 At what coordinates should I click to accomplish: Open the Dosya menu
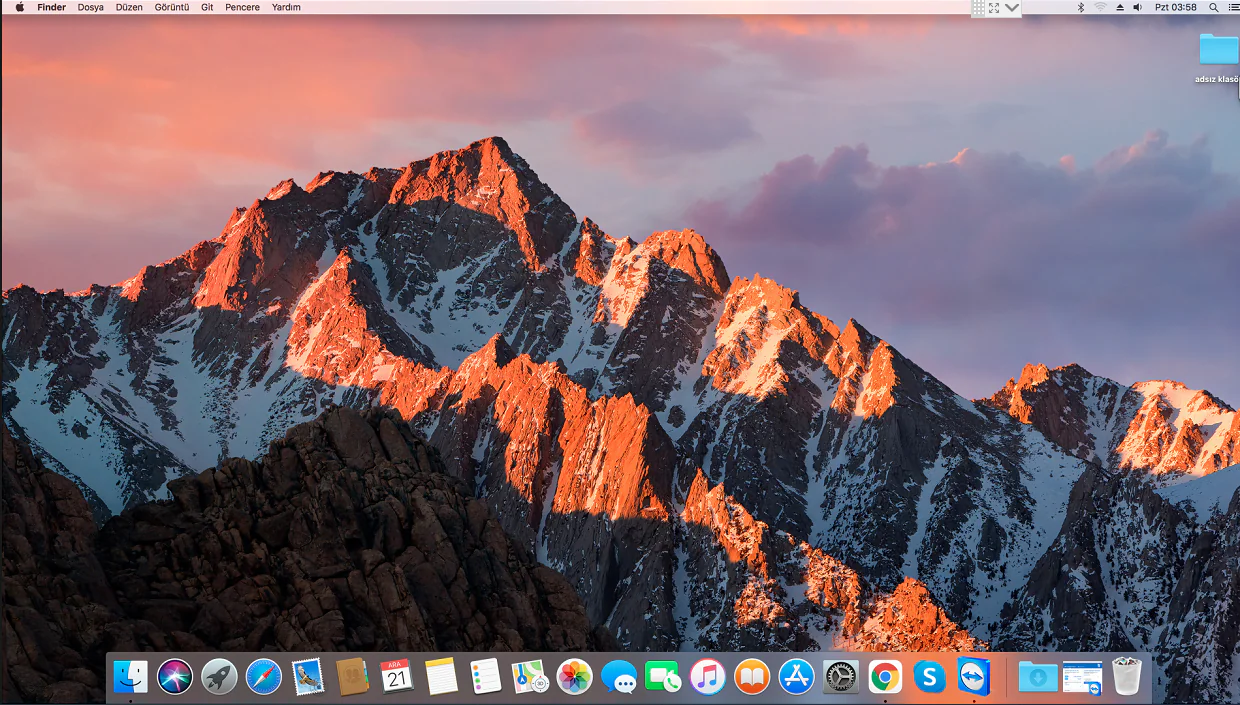coord(90,7)
